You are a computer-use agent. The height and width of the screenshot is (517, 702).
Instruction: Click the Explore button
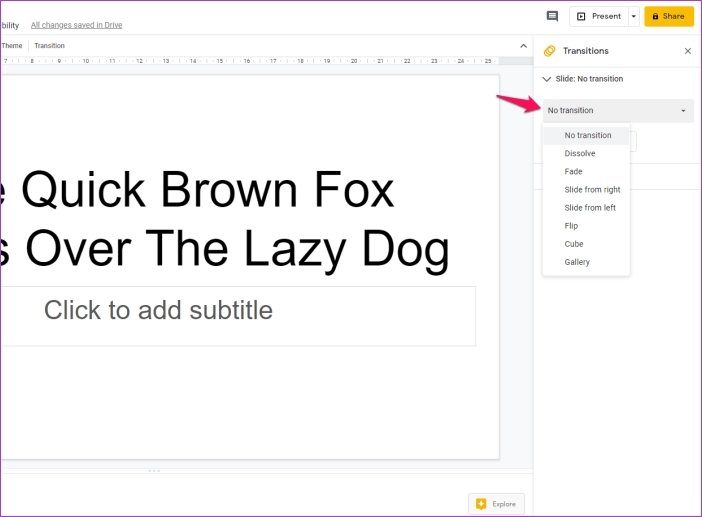point(496,504)
